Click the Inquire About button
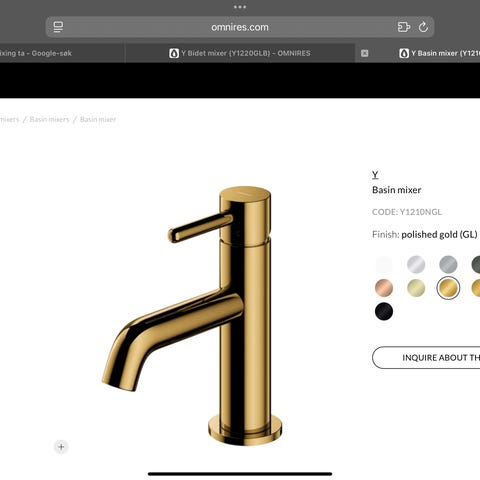Screen dimensions: 480x480 coord(426,358)
